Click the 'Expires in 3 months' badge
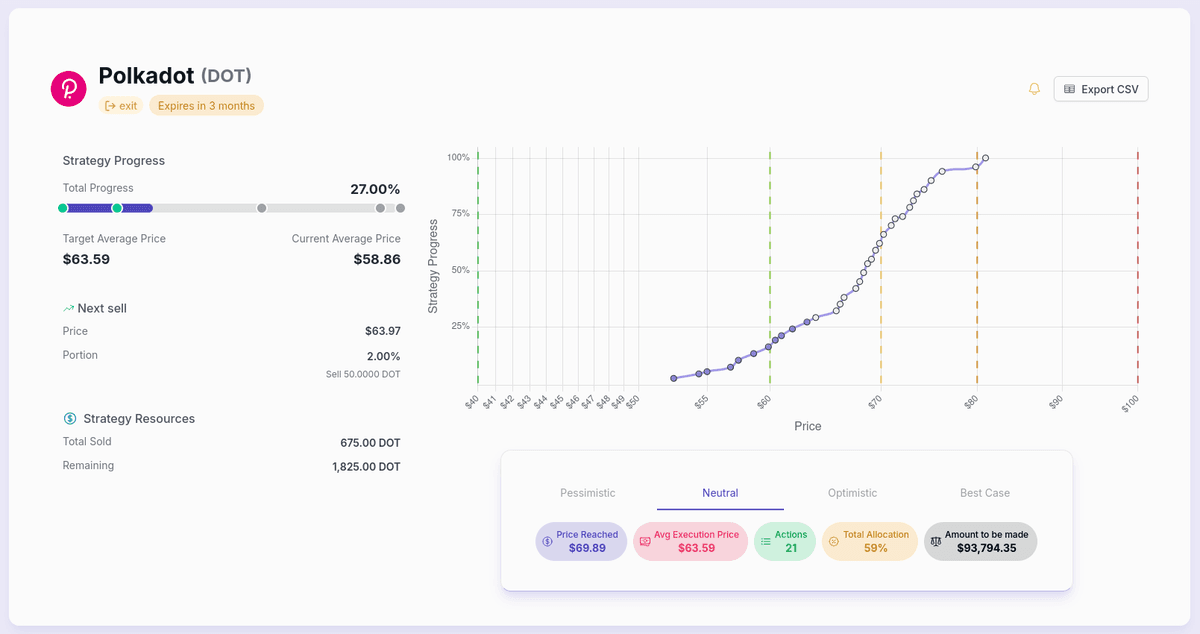Image resolution: width=1200 pixels, height=634 pixels. point(207,105)
